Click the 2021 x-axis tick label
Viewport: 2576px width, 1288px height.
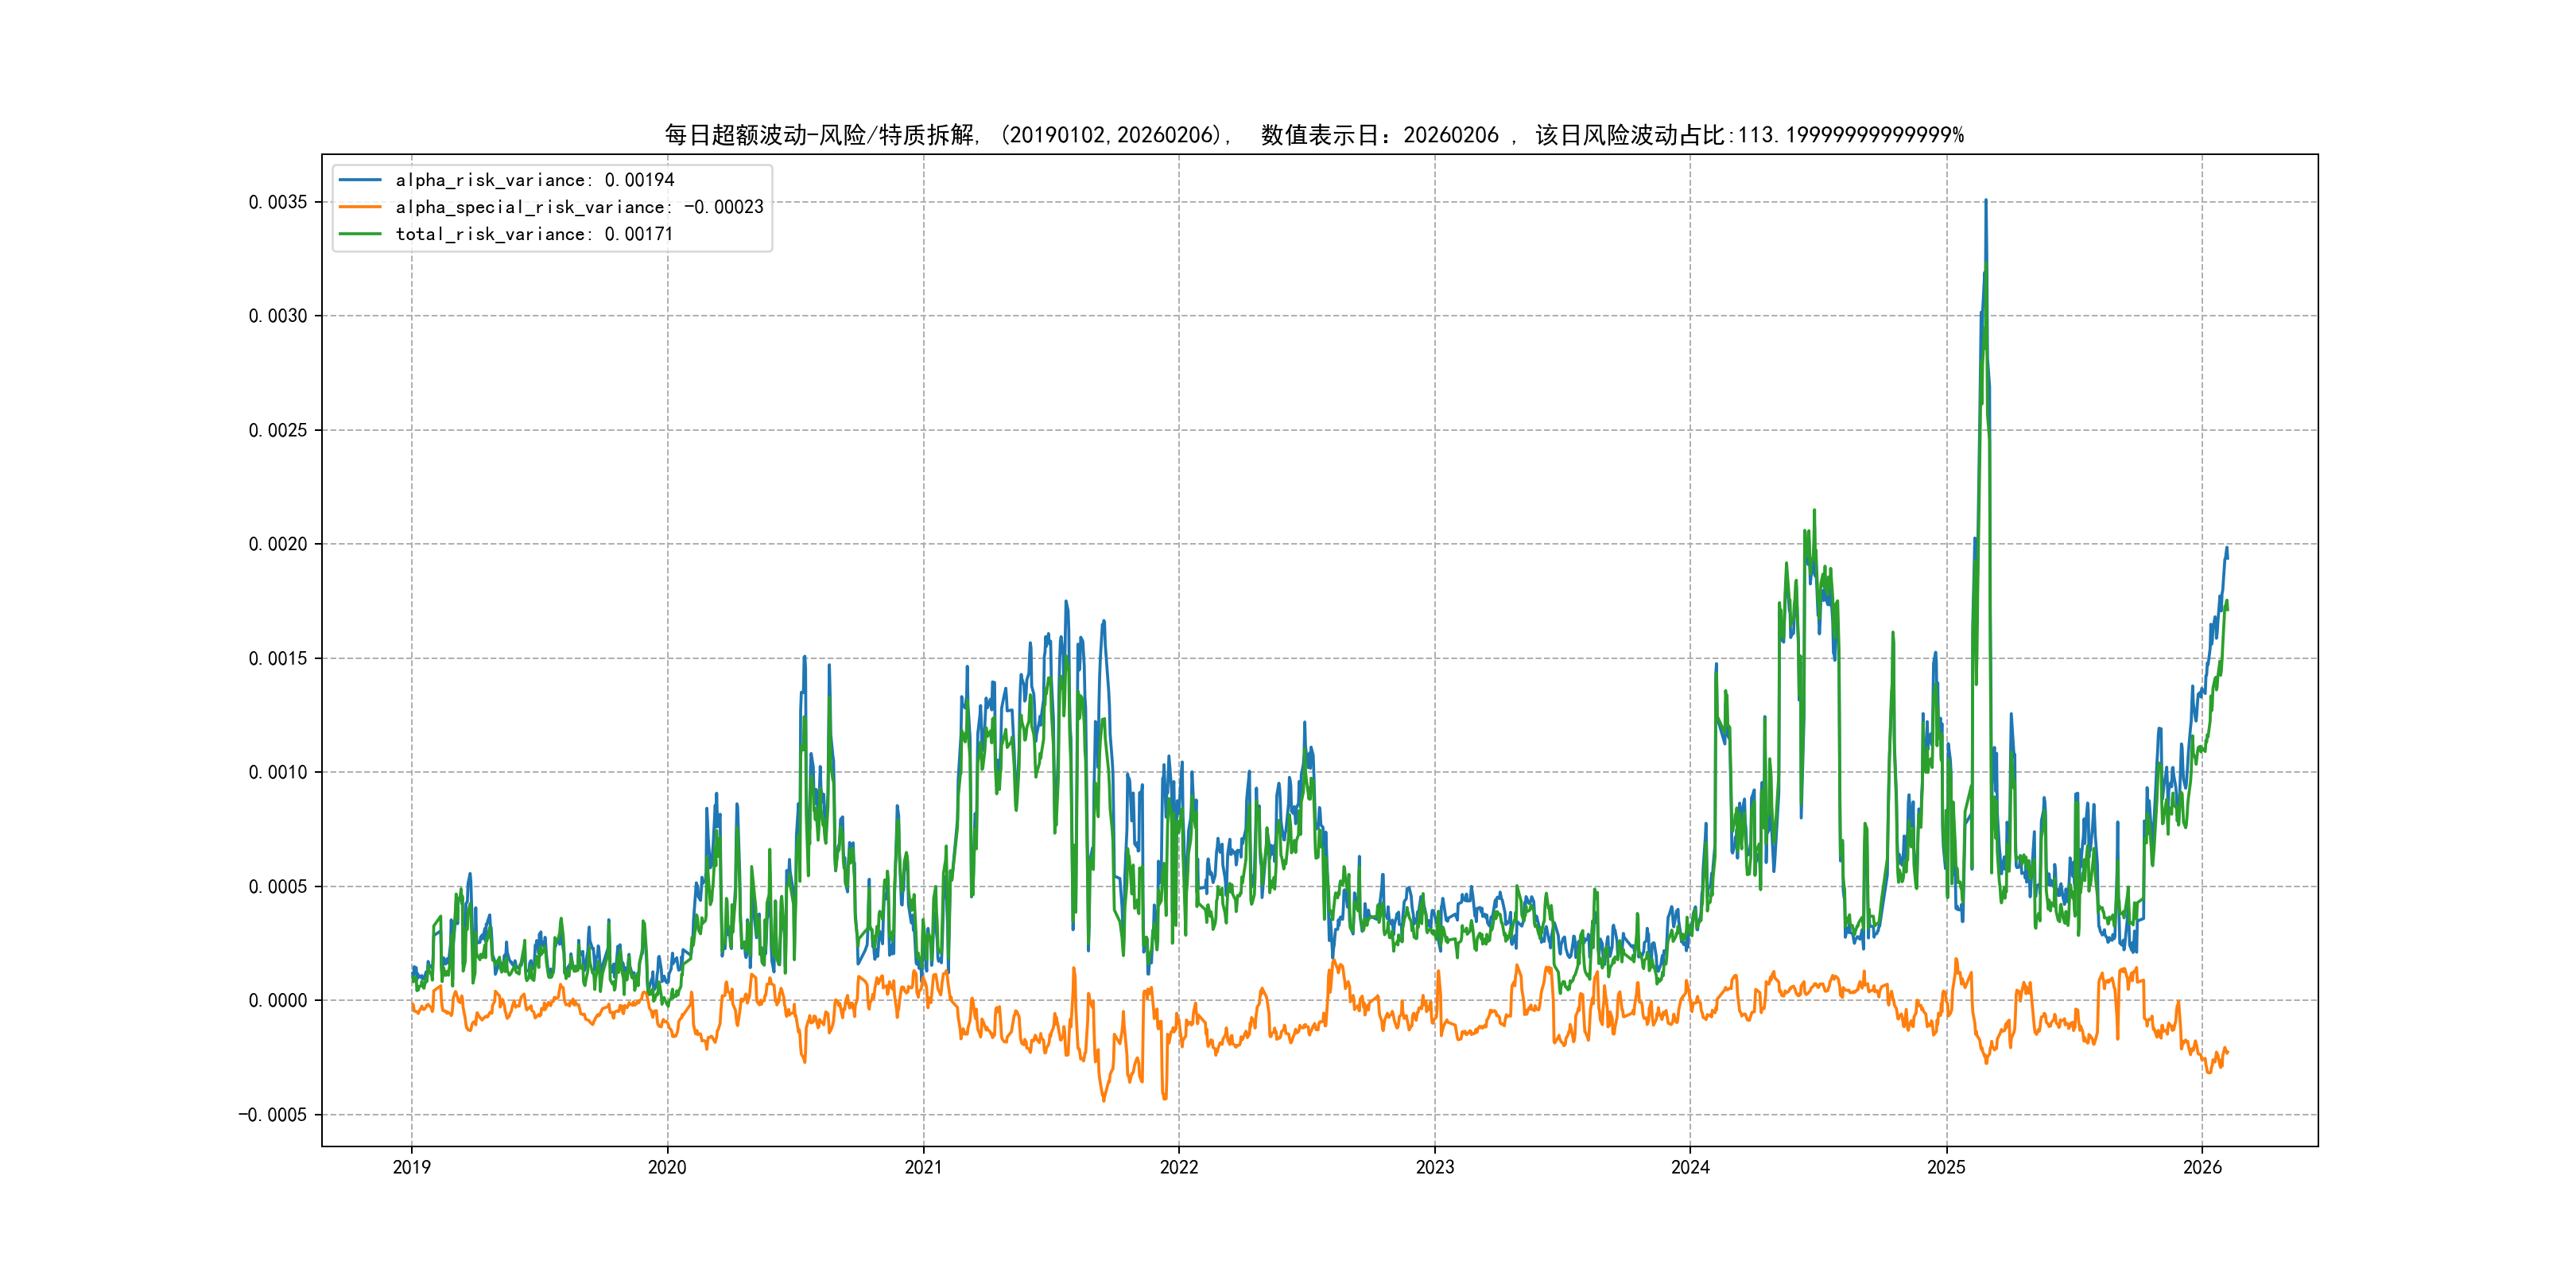pos(923,1167)
